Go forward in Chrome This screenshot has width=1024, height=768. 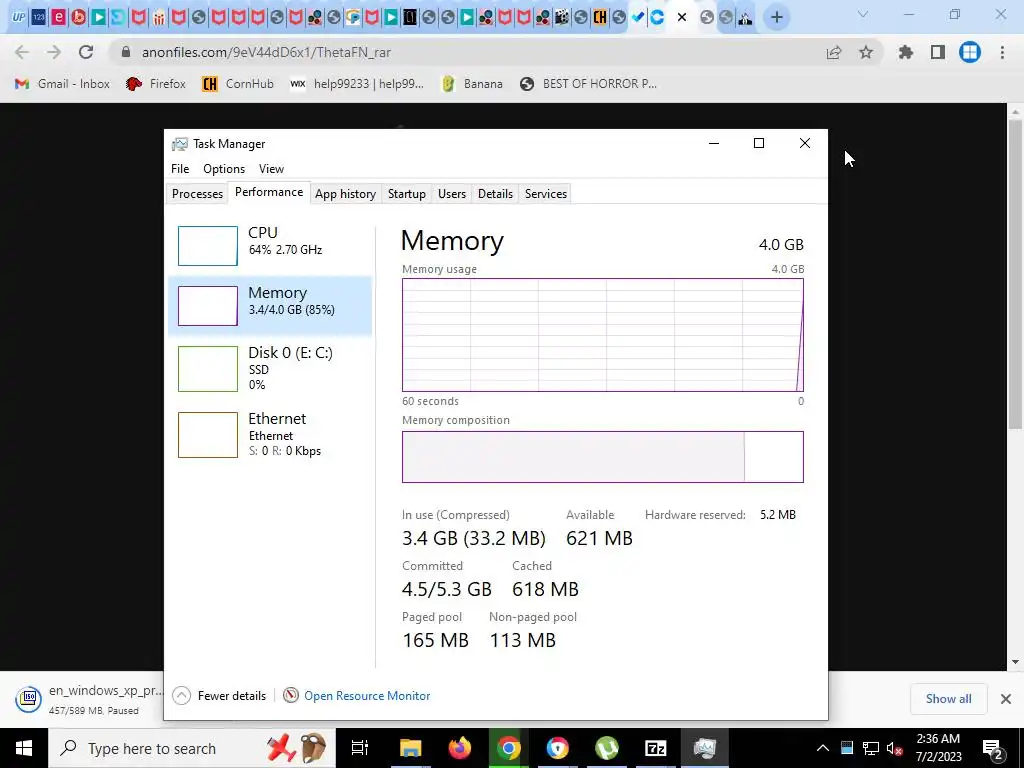[54, 52]
